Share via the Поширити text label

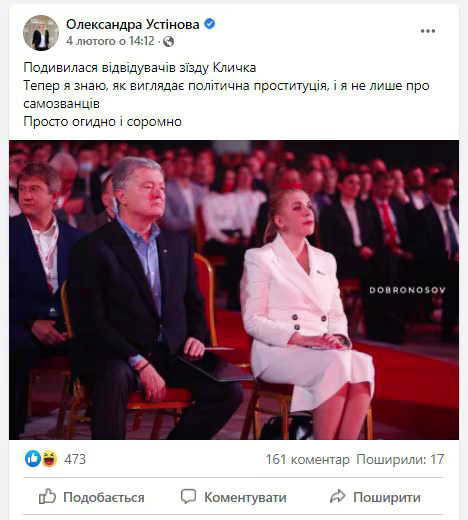(x=387, y=497)
